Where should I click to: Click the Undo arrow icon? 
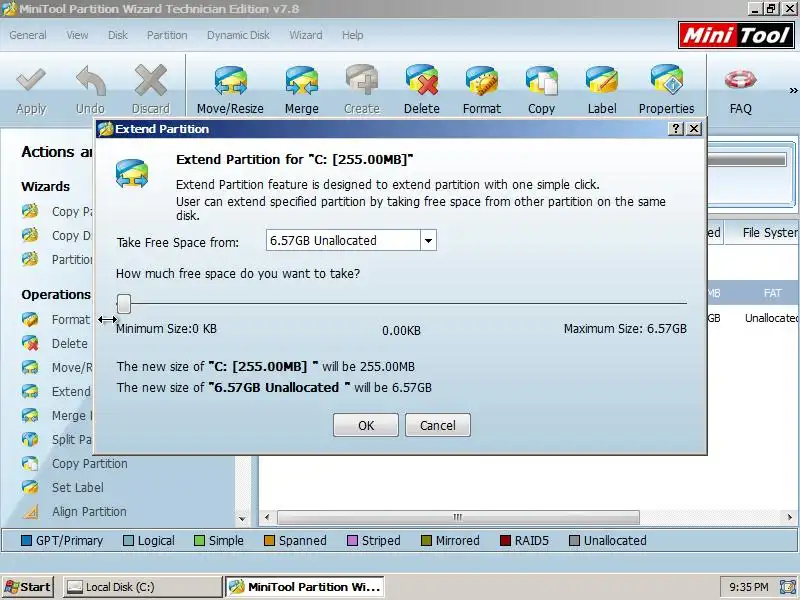point(90,81)
